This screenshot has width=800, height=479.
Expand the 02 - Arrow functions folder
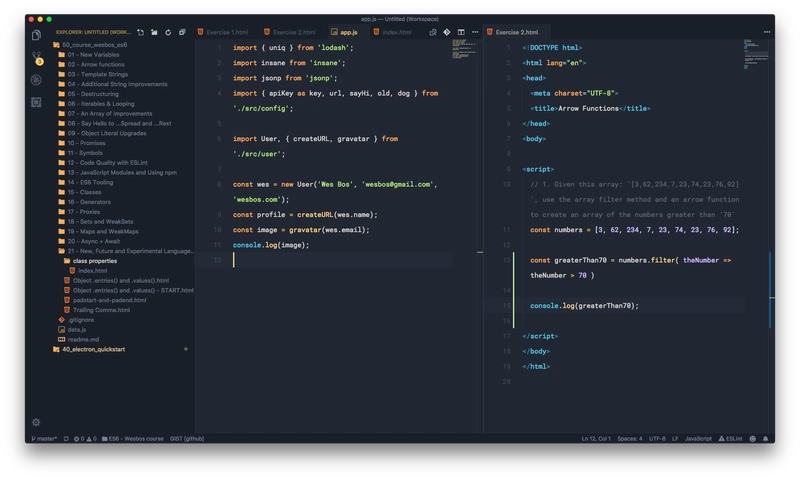[x=96, y=64]
